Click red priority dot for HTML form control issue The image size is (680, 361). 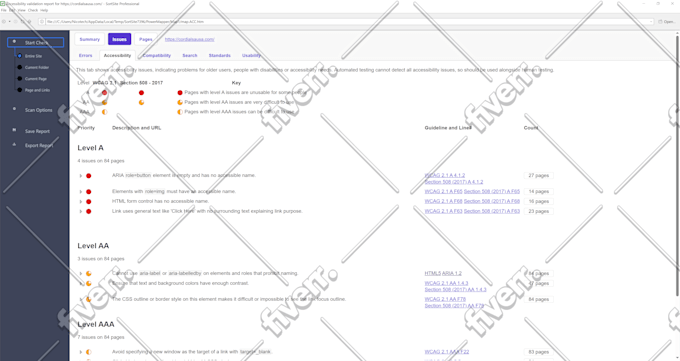[88, 202]
